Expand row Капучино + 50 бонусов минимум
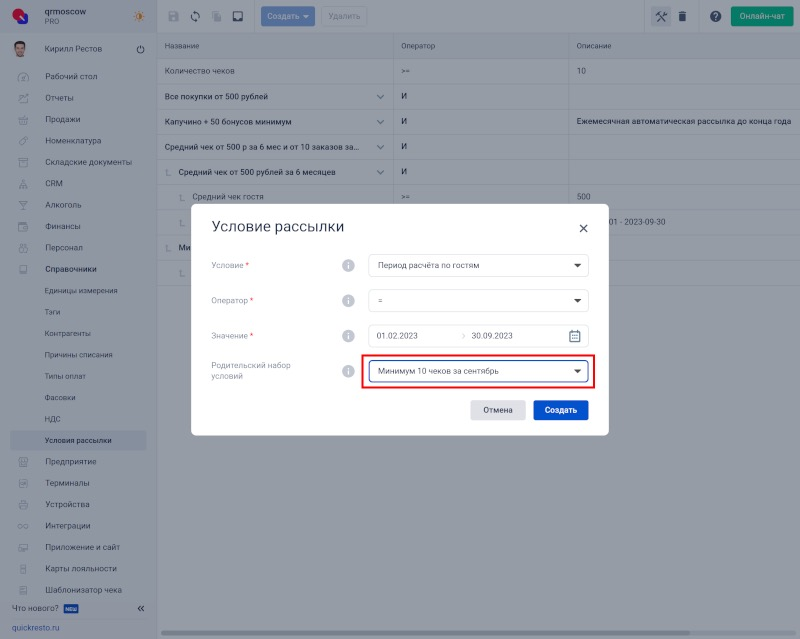Viewport: 800px width, 639px height. point(380,121)
